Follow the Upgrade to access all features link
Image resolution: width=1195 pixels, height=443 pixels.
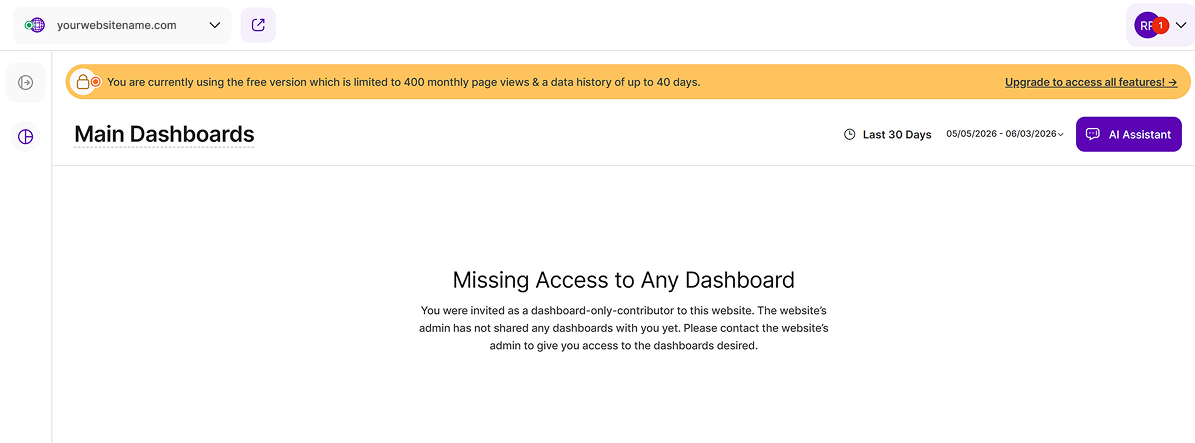(x=1091, y=82)
